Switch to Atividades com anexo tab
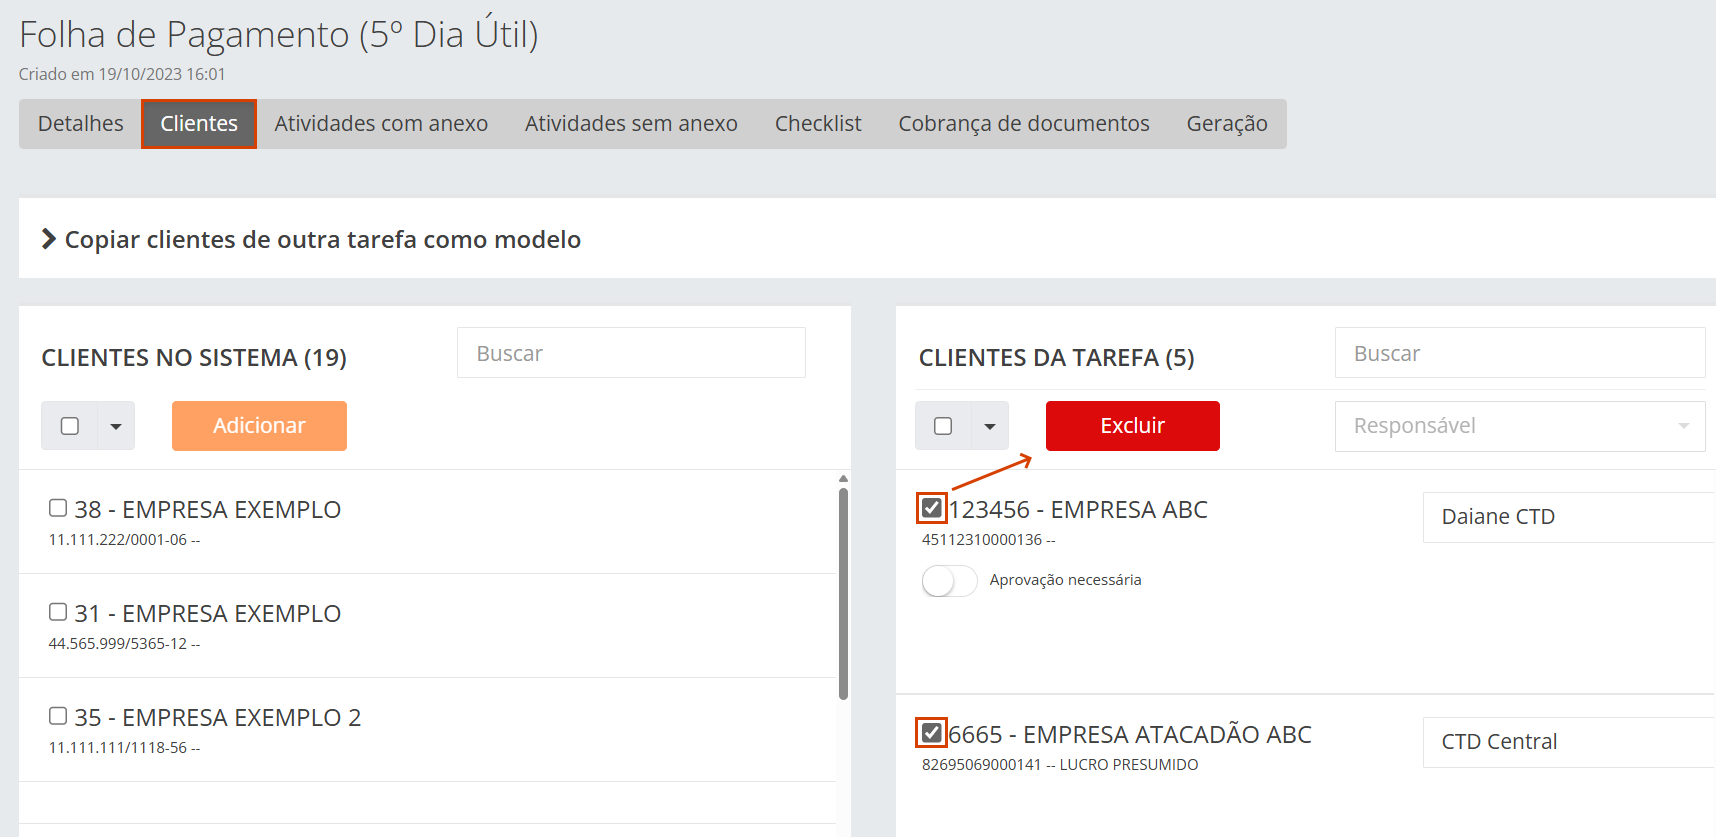The height and width of the screenshot is (837, 1716). tap(381, 124)
